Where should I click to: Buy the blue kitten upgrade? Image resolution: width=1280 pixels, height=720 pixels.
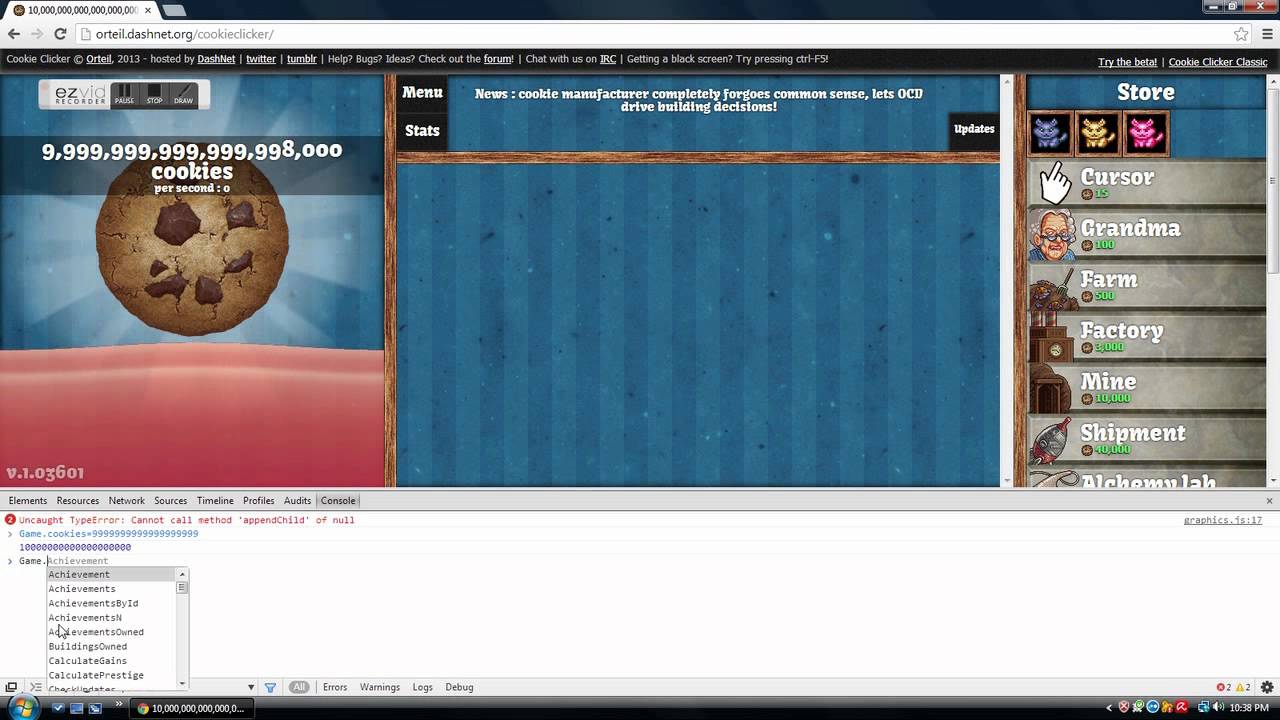[1050, 133]
